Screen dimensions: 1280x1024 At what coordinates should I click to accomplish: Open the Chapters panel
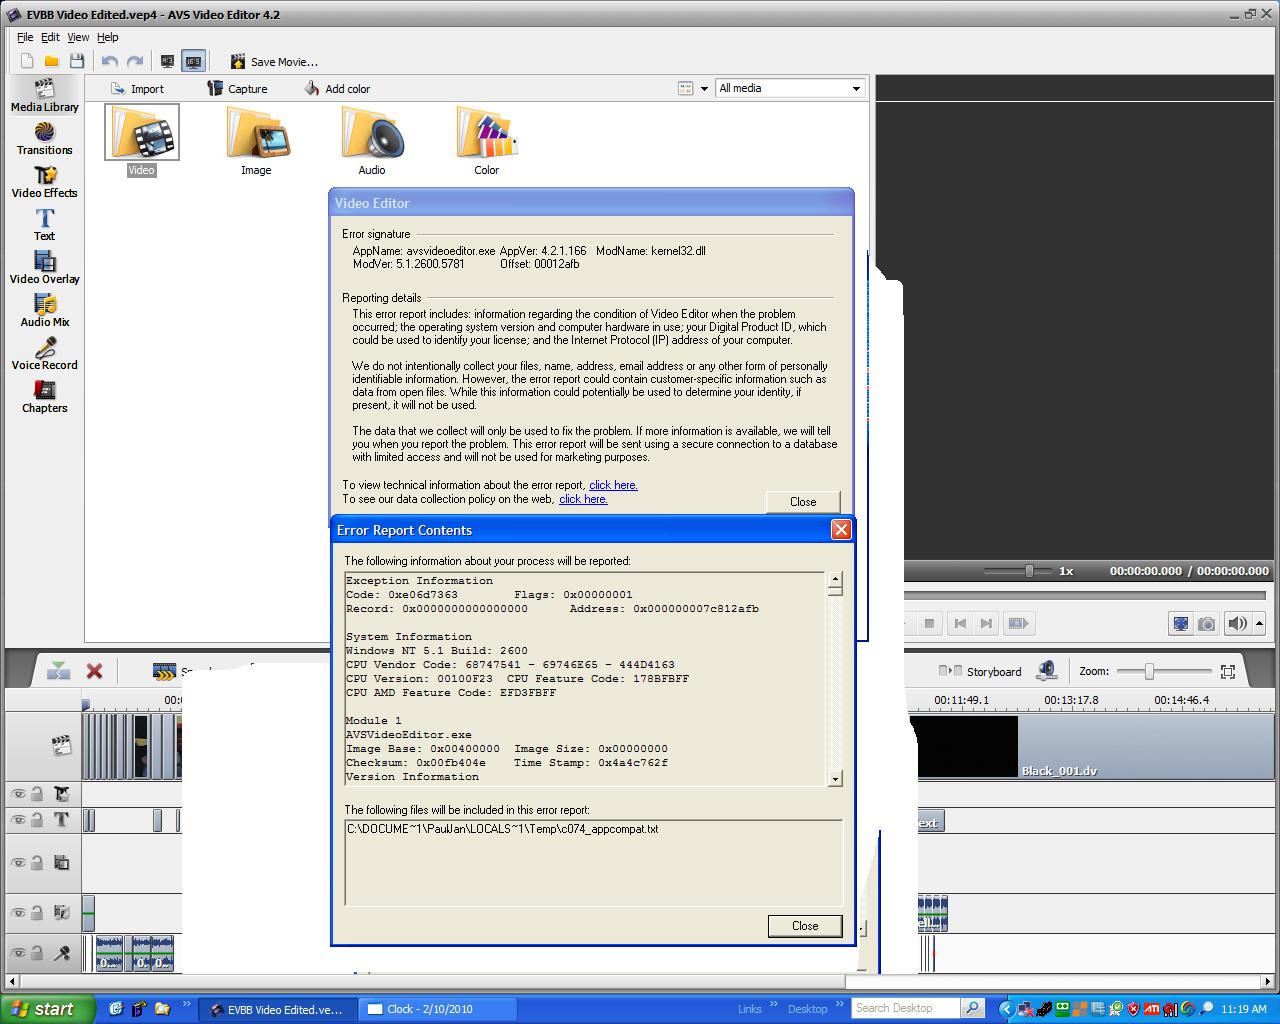pos(44,397)
